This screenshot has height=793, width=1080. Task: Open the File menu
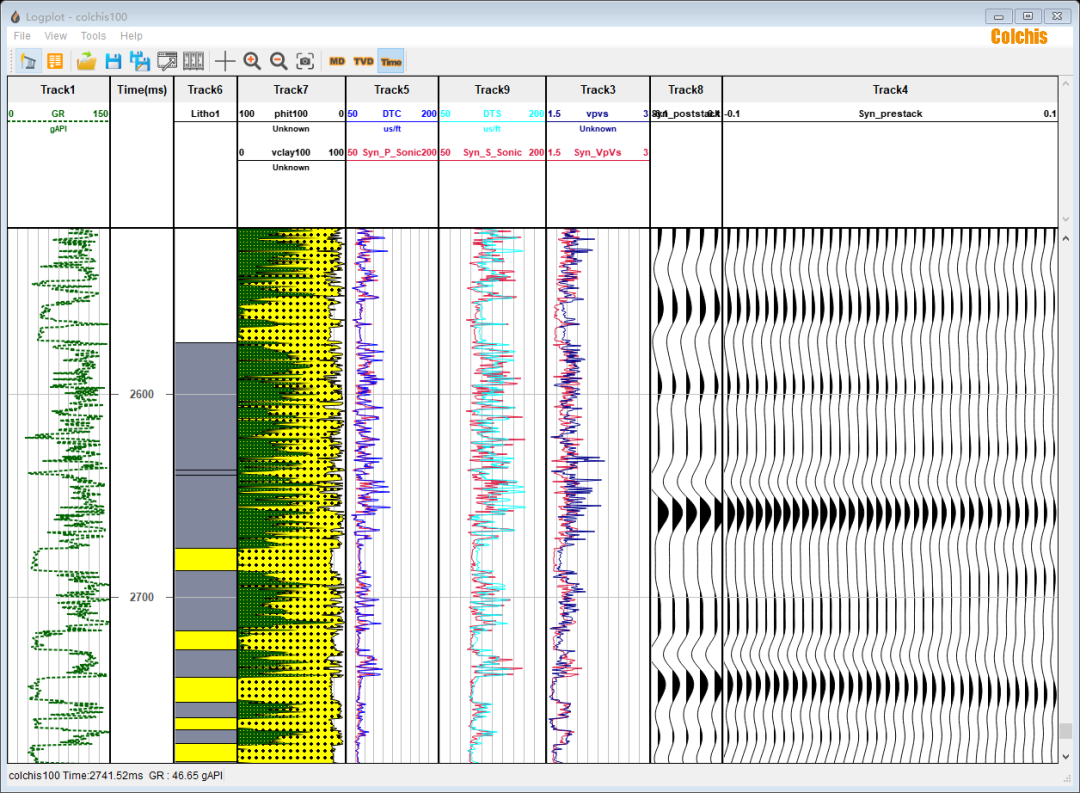[22, 36]
